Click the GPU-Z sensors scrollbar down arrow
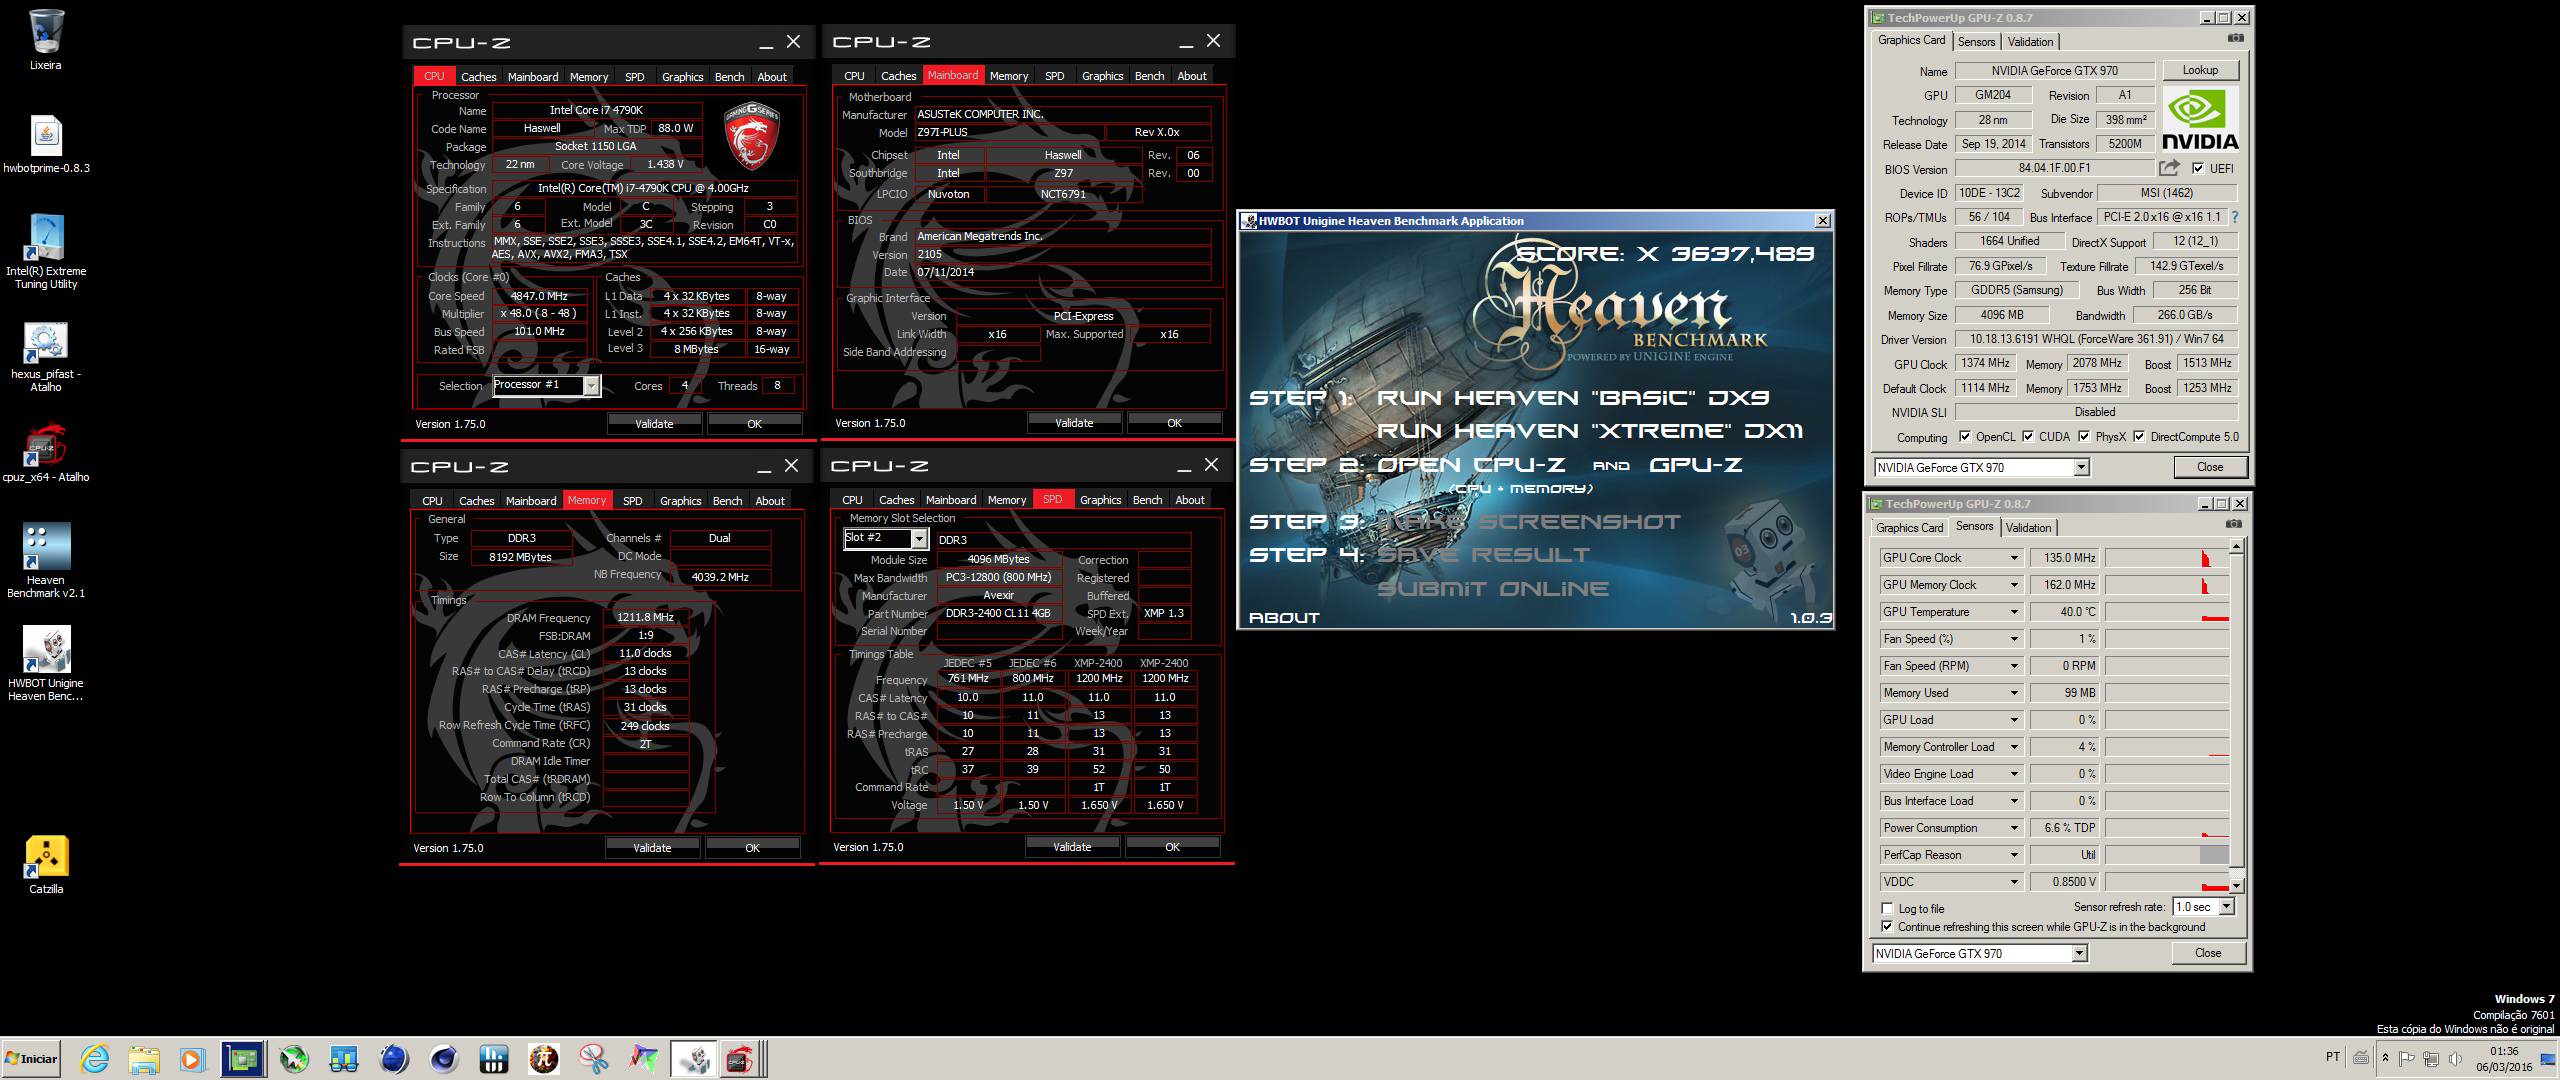Screen dimensions: 2560x1080 pyautogui.click(x=2236, y=885)
